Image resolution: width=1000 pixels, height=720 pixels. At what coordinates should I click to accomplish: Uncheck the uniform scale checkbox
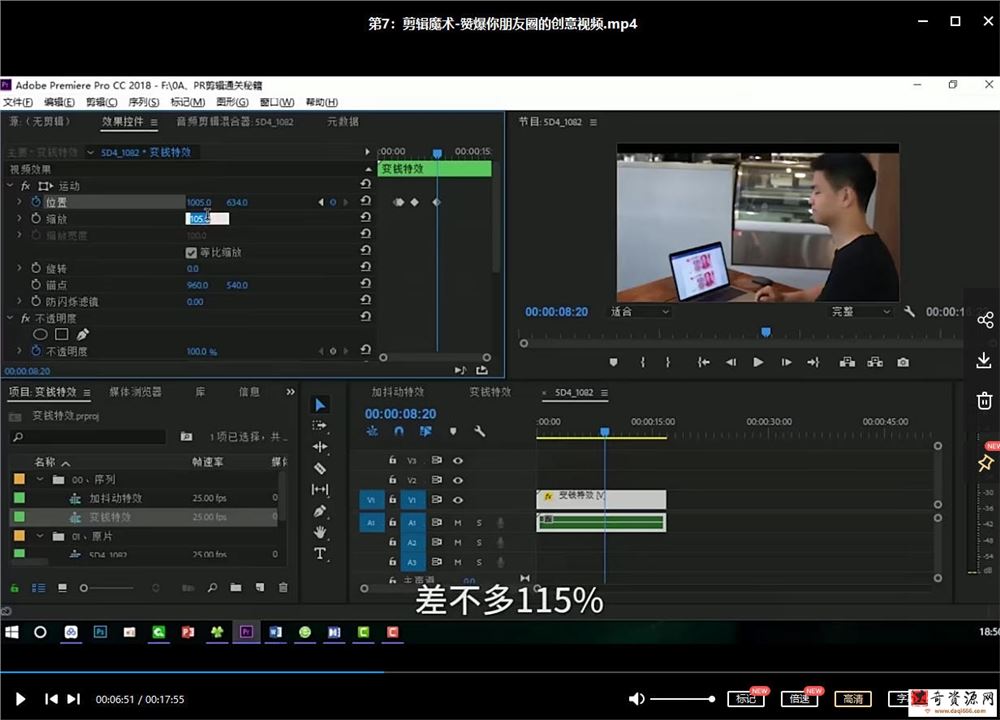tap(191, 253)
